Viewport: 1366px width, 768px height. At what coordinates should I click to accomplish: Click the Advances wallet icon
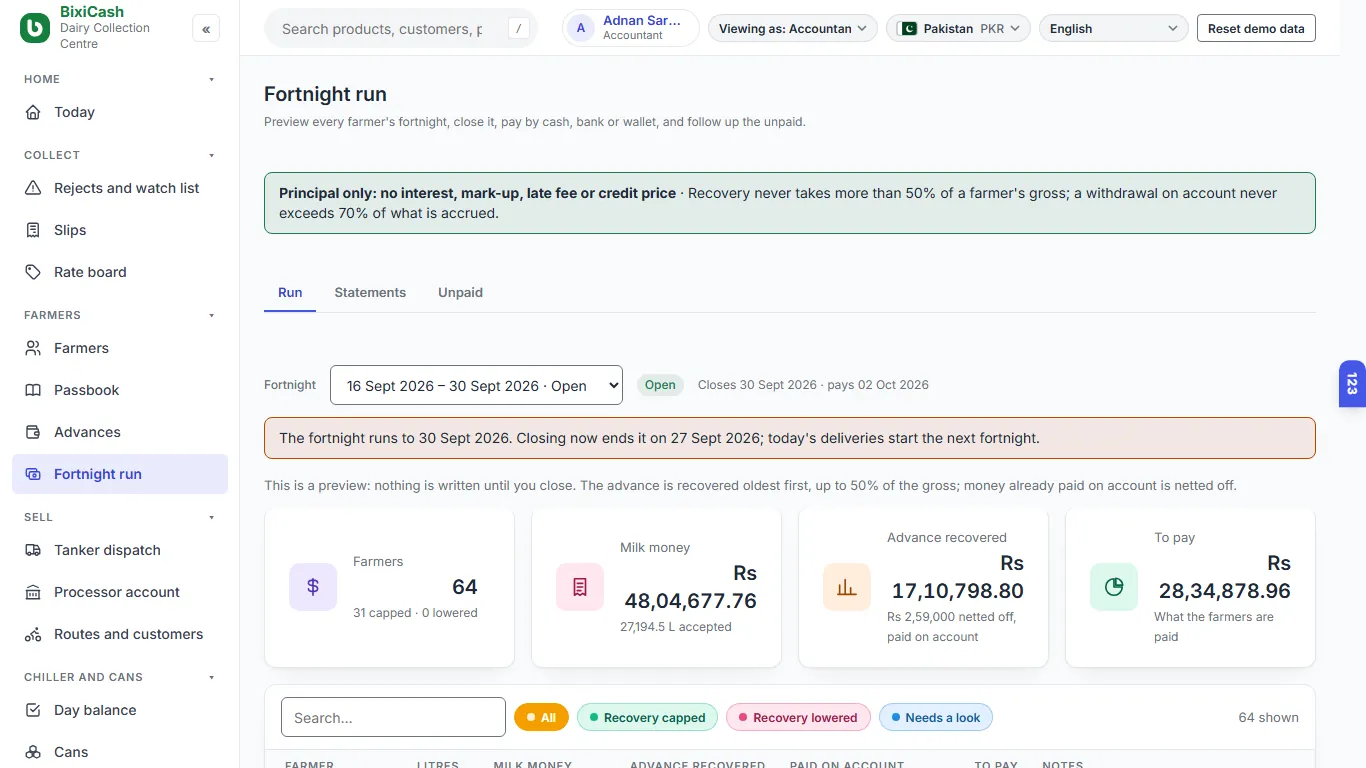pos(33,432)
